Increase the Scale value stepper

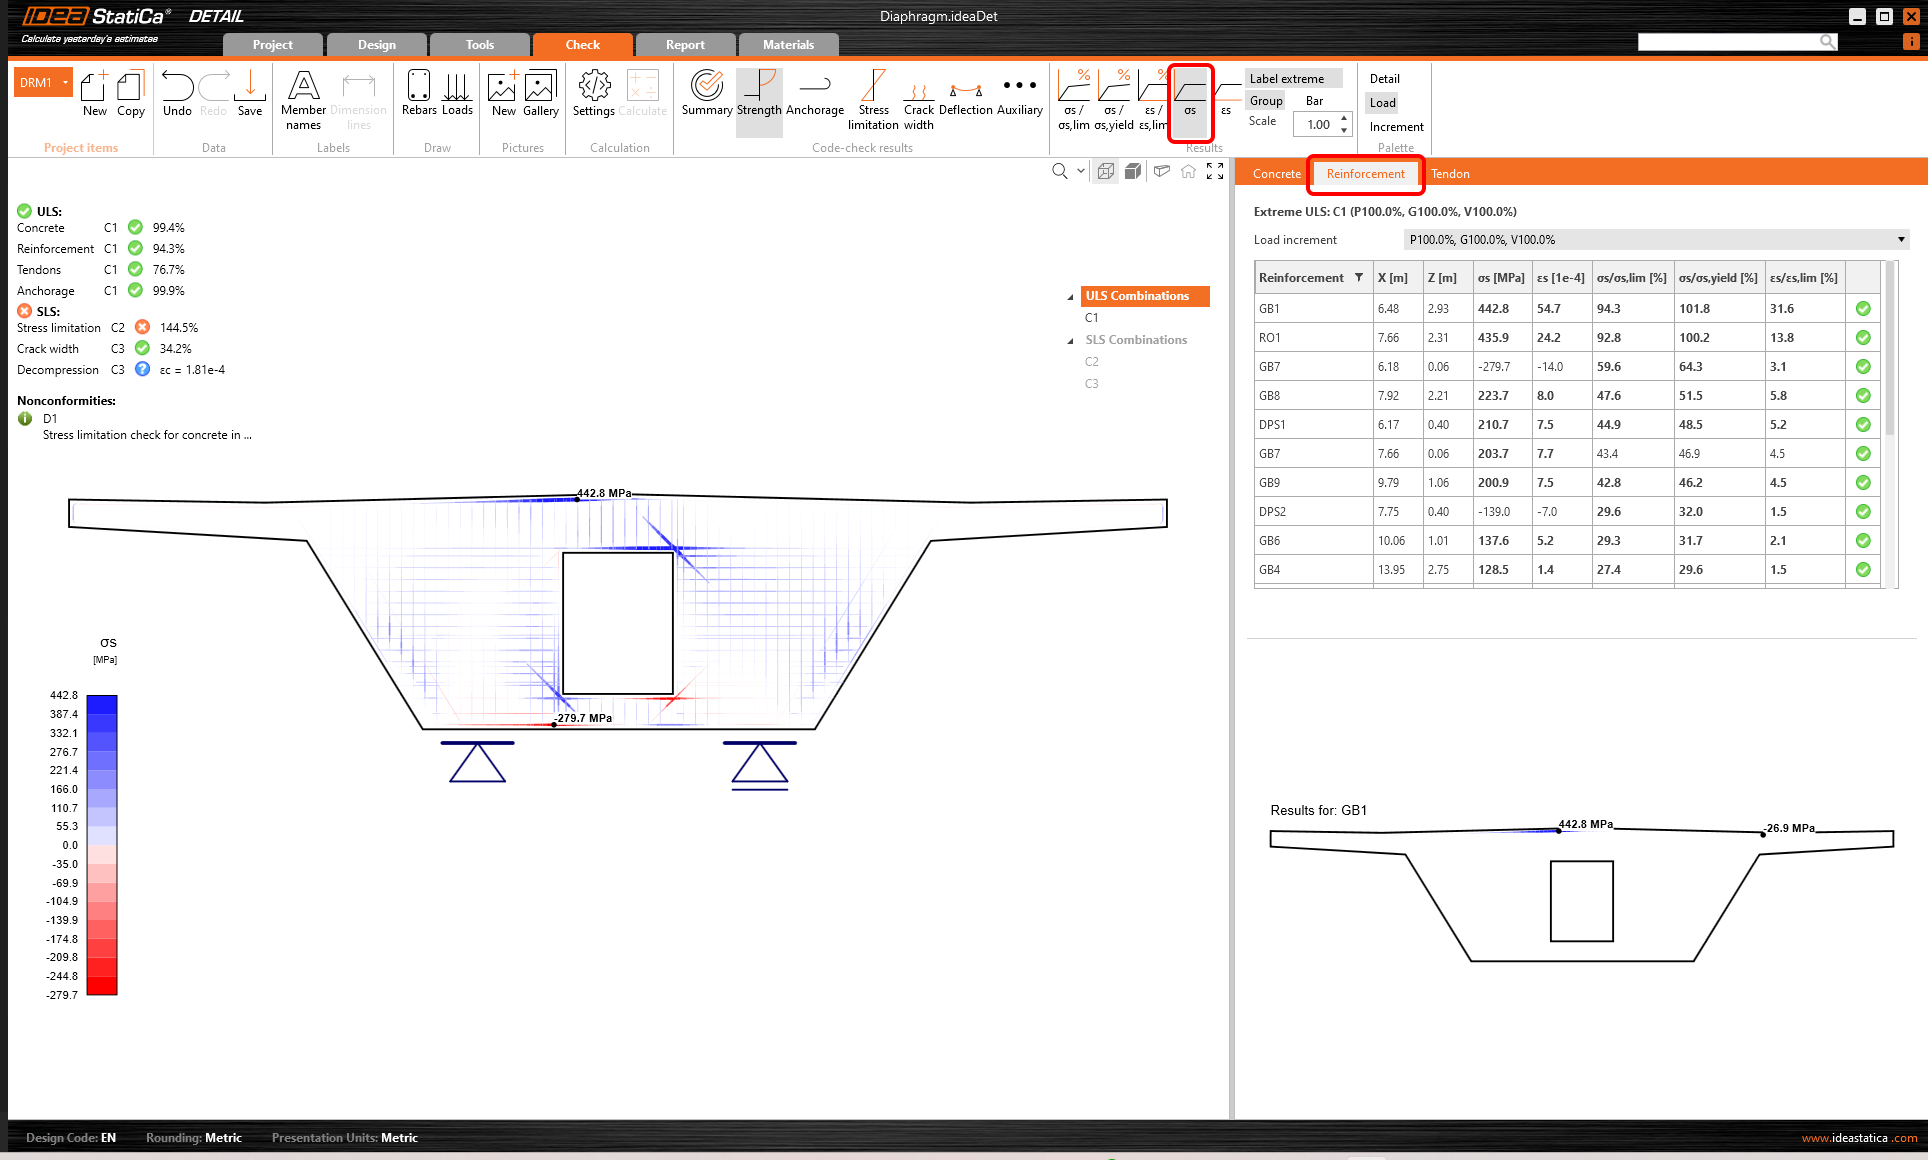click(x=1344, y=119)
